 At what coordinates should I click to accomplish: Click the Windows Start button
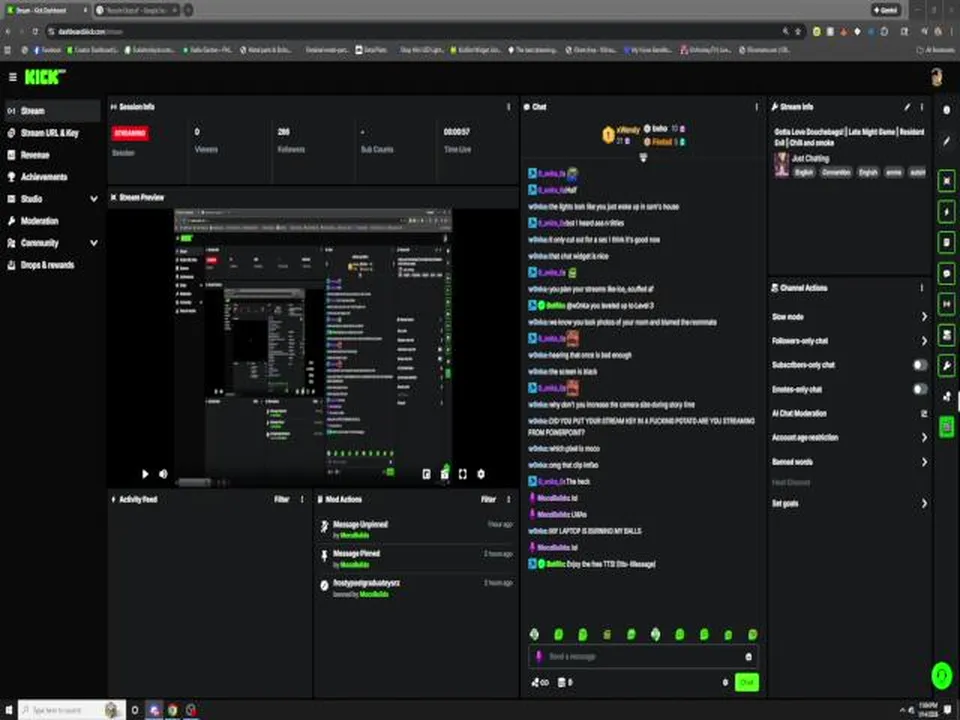coord(9,710)
